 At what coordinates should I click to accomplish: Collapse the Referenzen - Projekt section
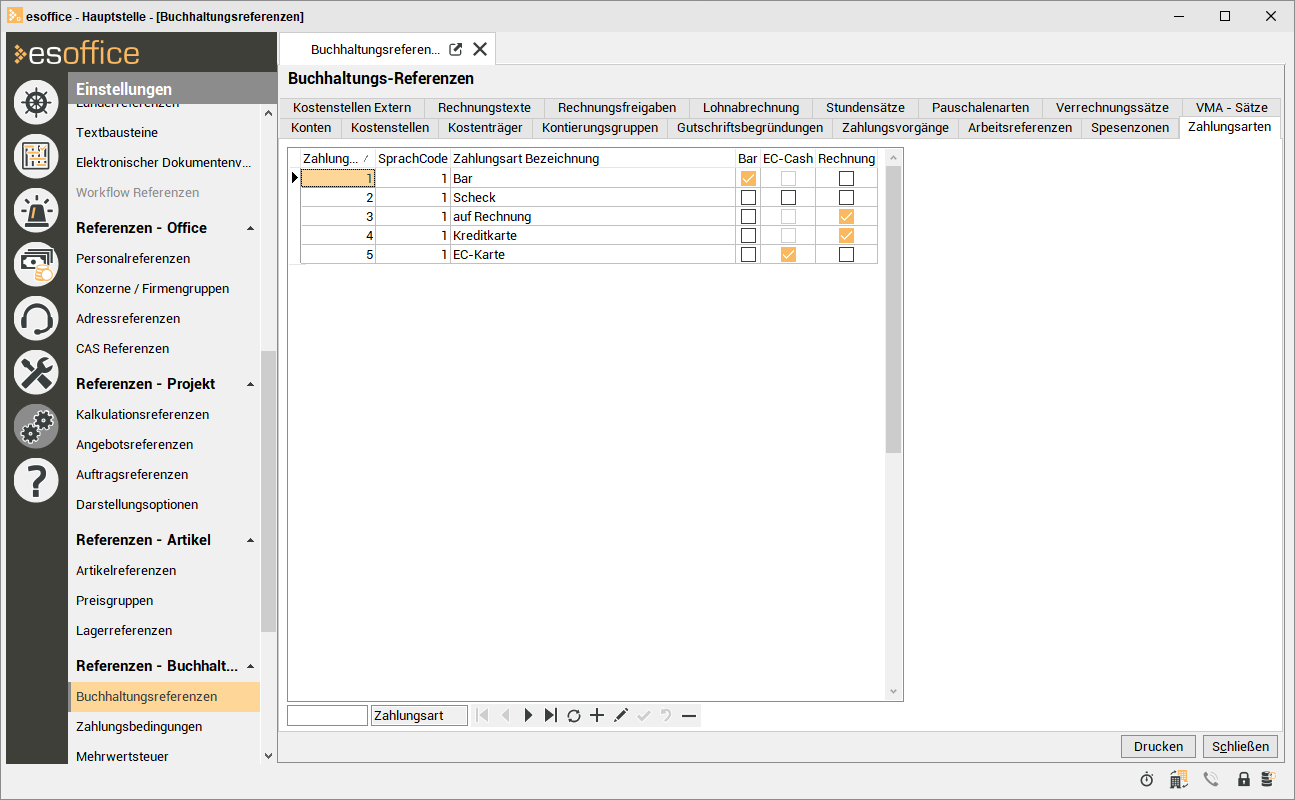250,385
